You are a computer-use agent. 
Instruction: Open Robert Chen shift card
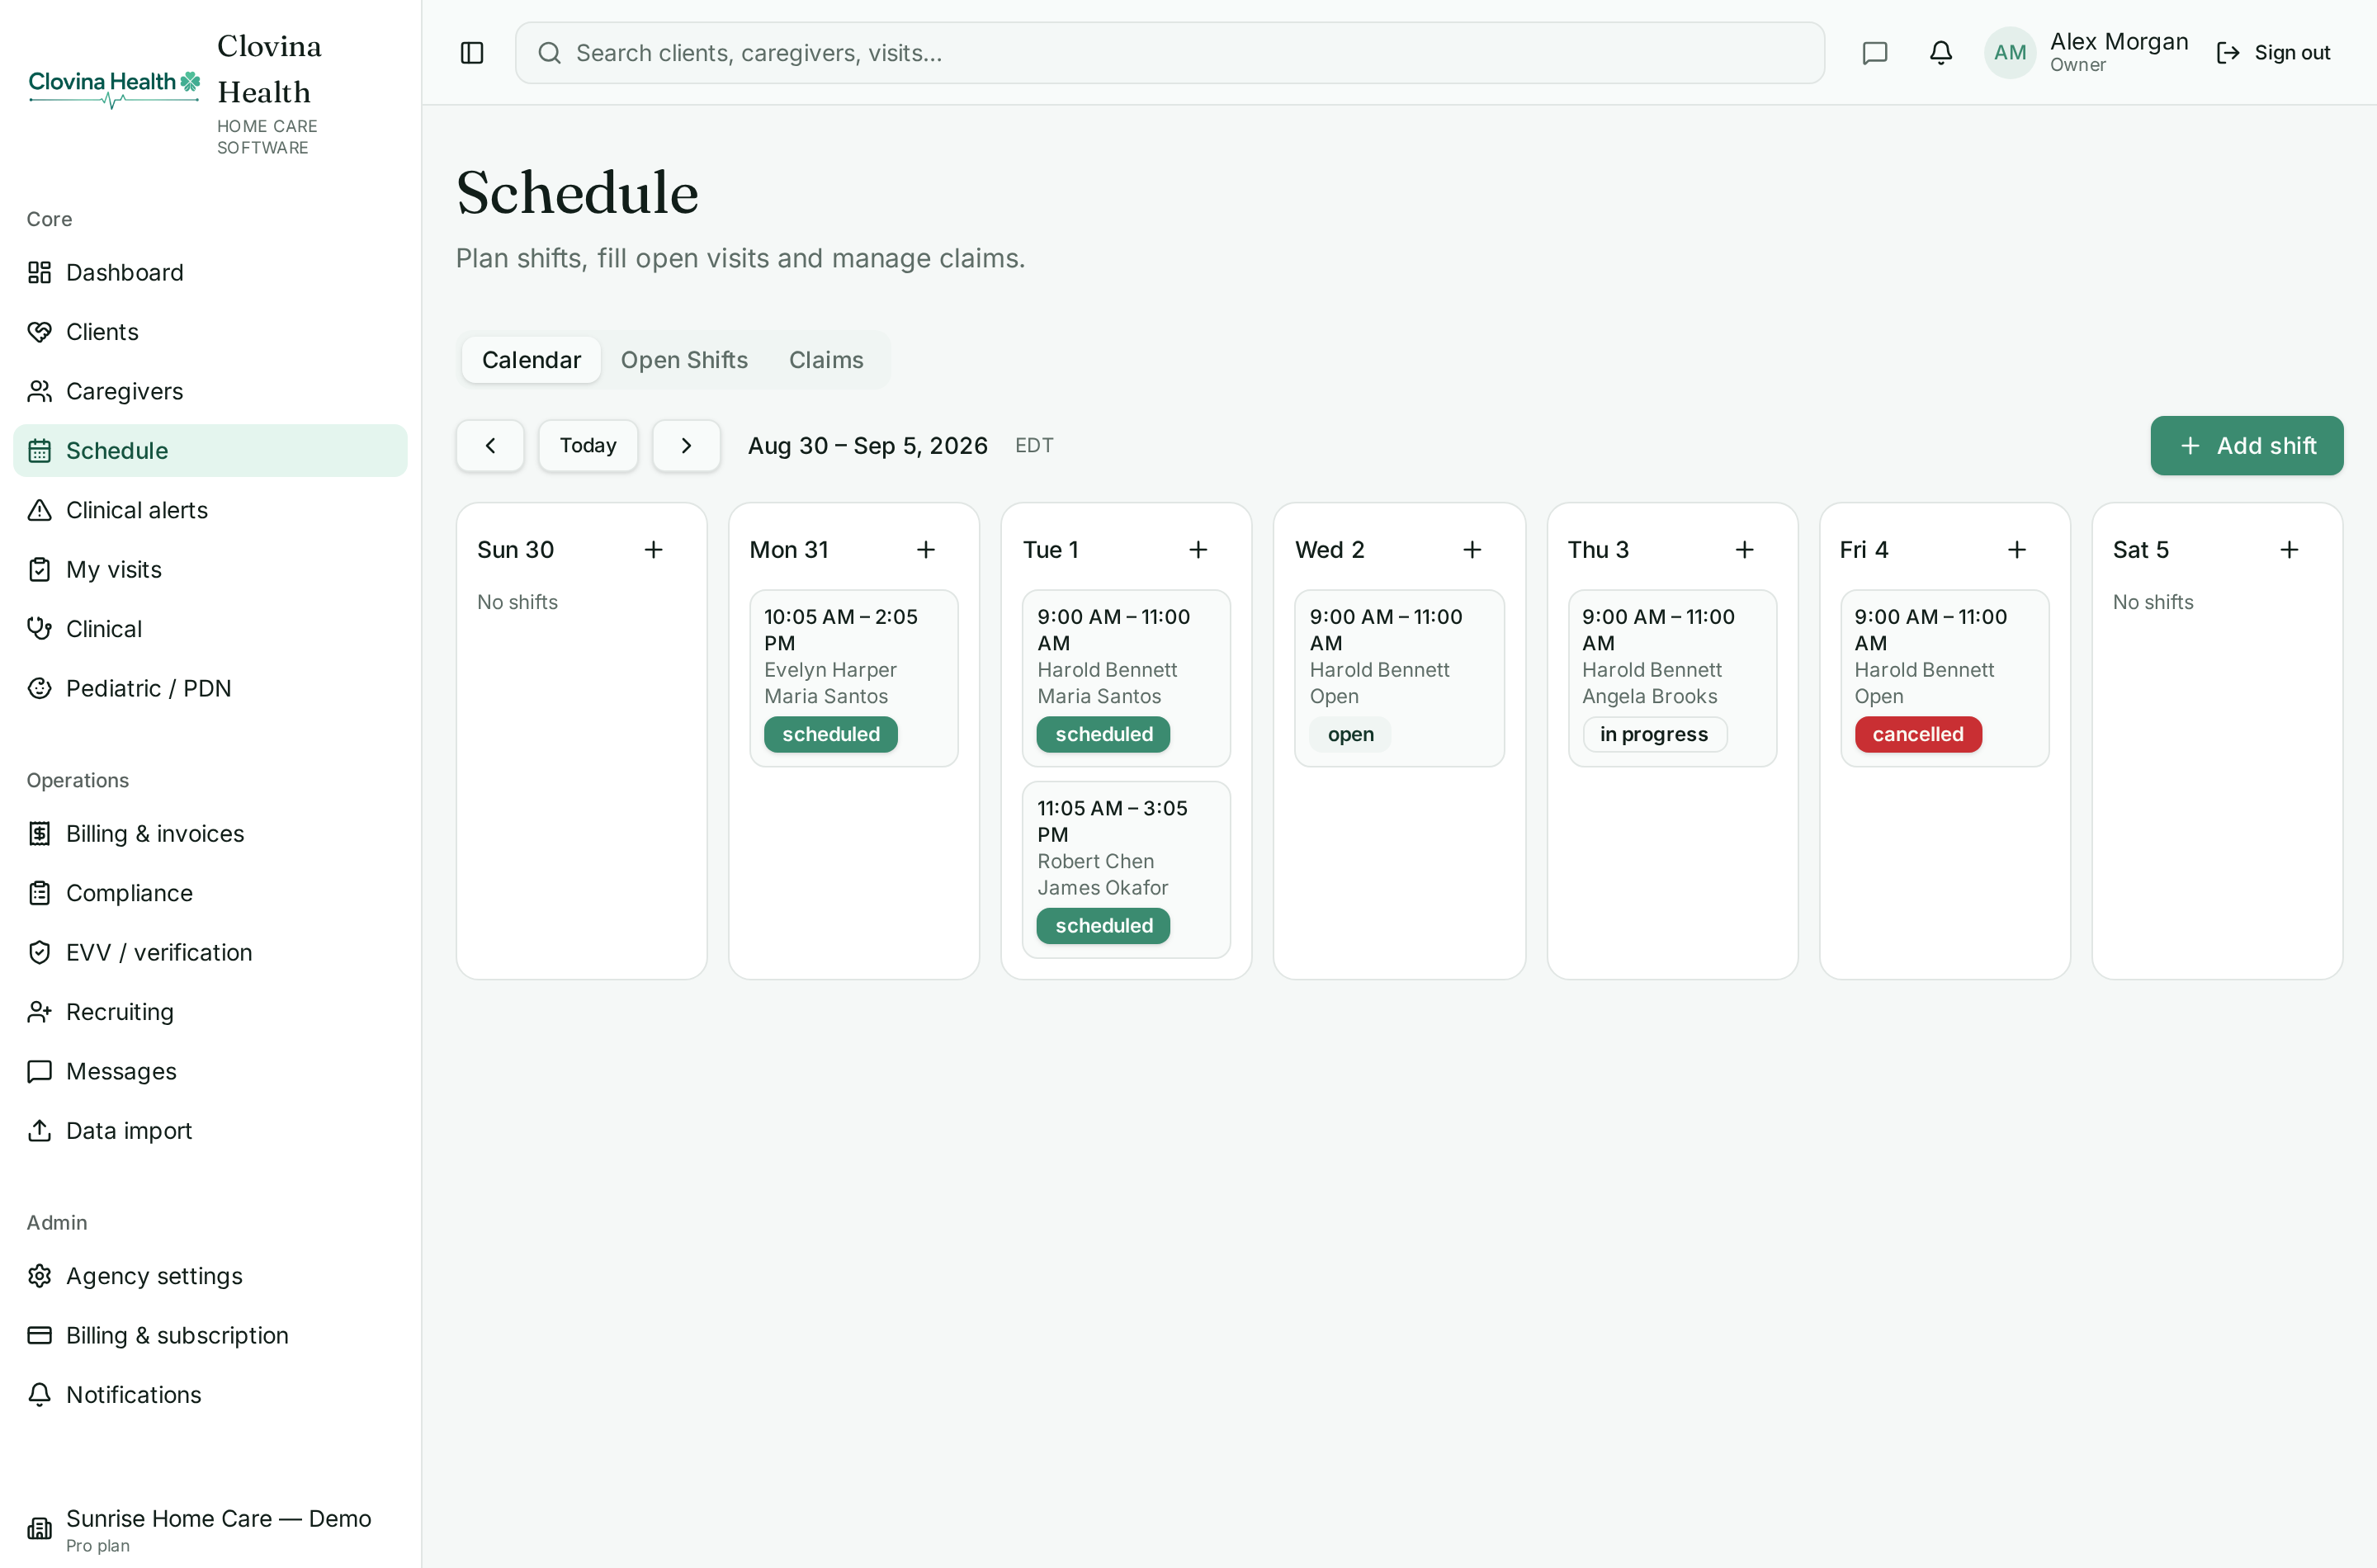(1126, 870)
